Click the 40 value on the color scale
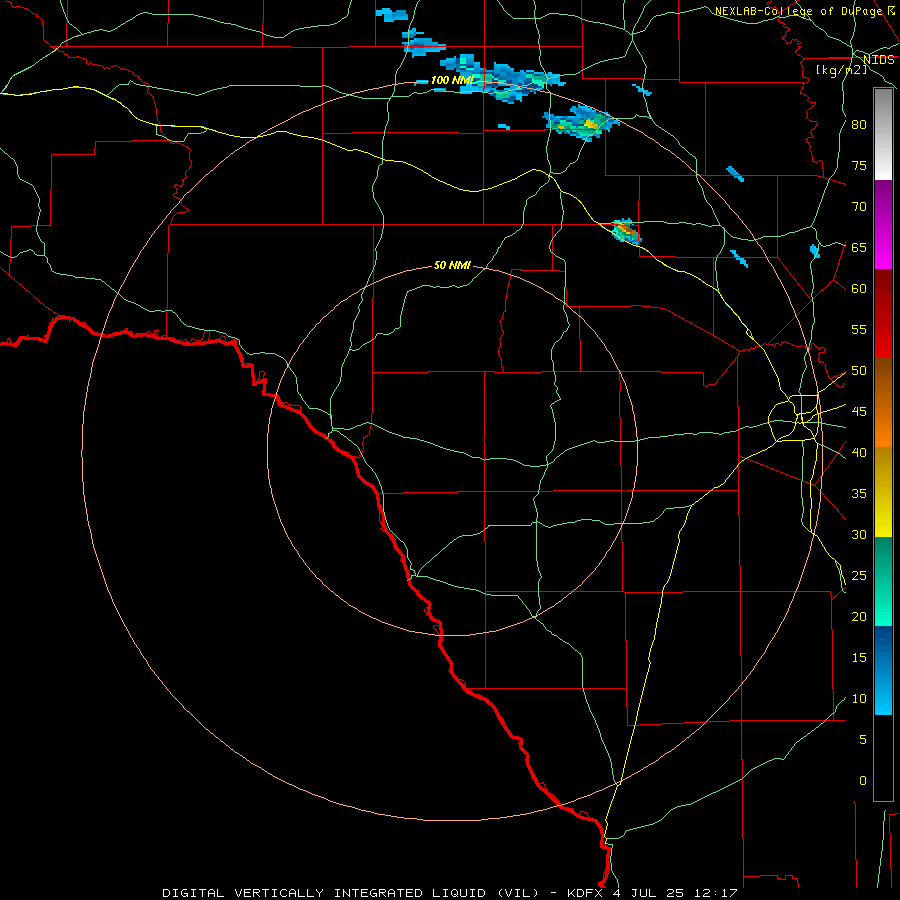 click(859, 452)
